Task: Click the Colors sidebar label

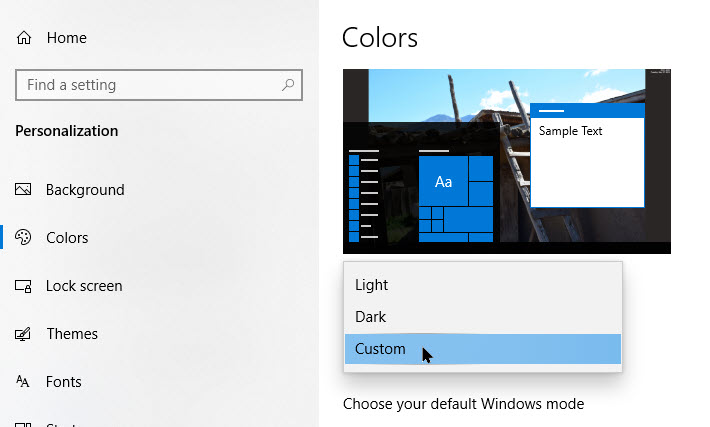Action: (x=67, y=238)
